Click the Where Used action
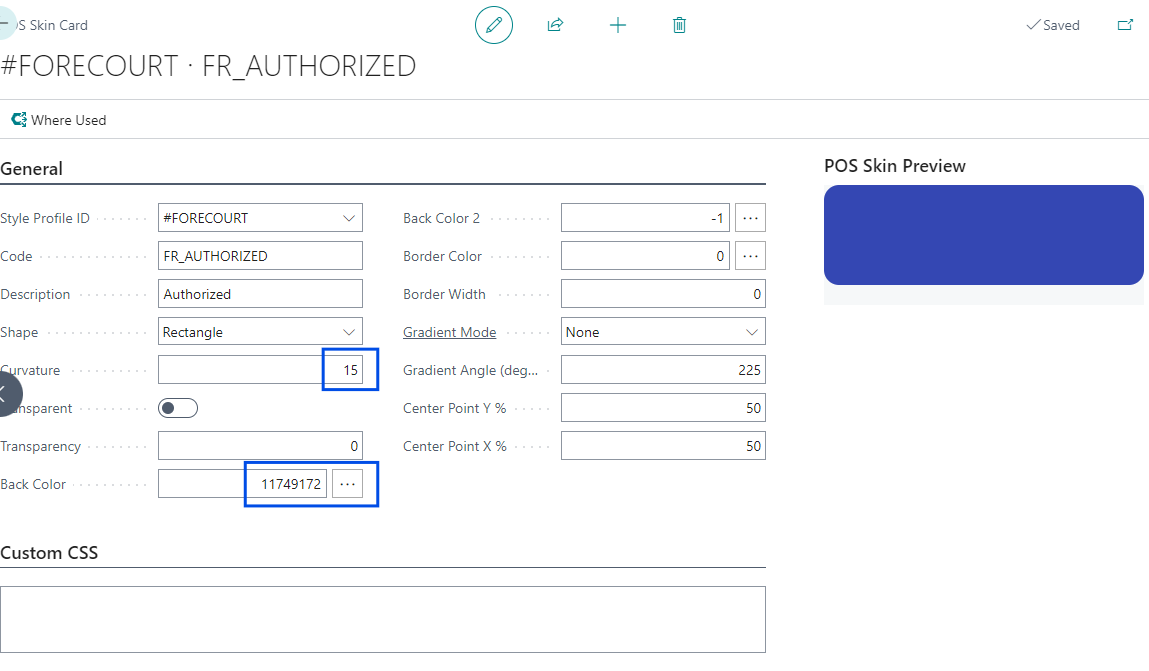The image size is (1149, 671). (x=59, y=119)
